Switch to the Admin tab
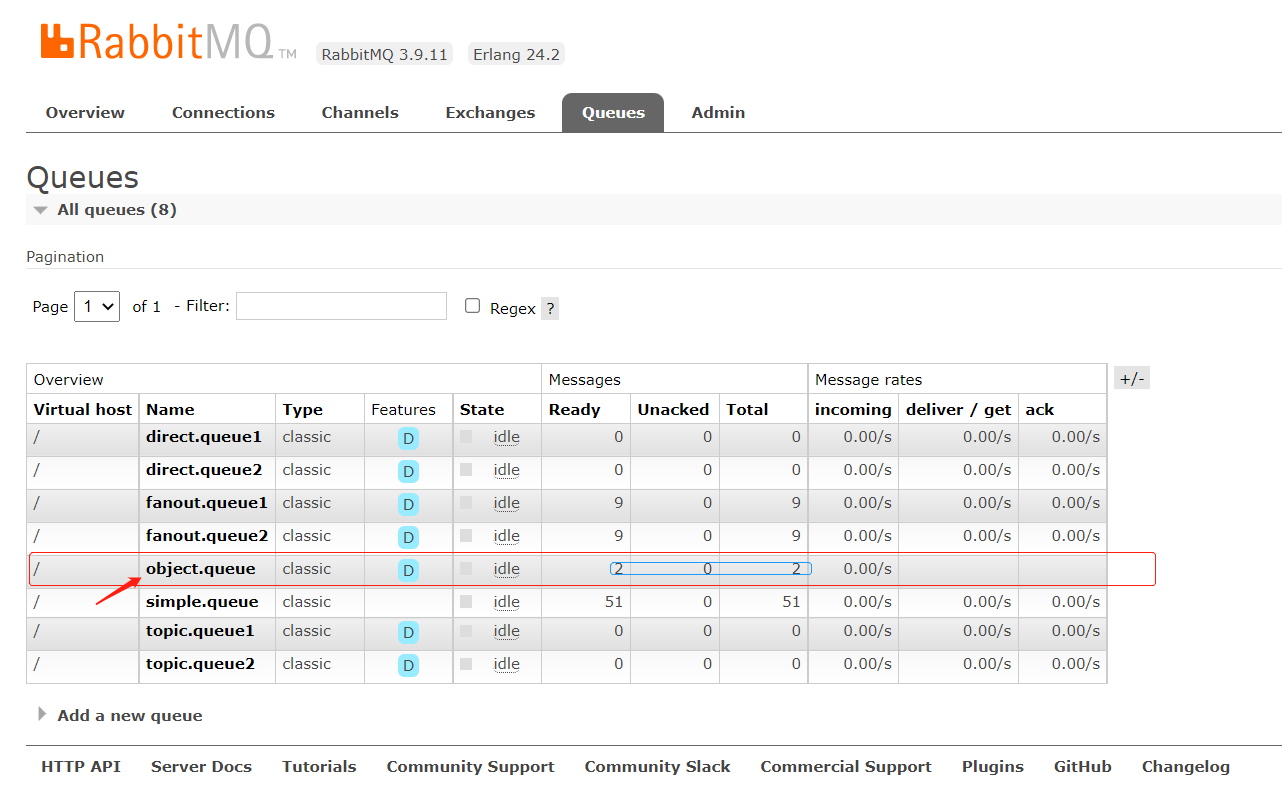1282x797 pixels. click(718, 113)
